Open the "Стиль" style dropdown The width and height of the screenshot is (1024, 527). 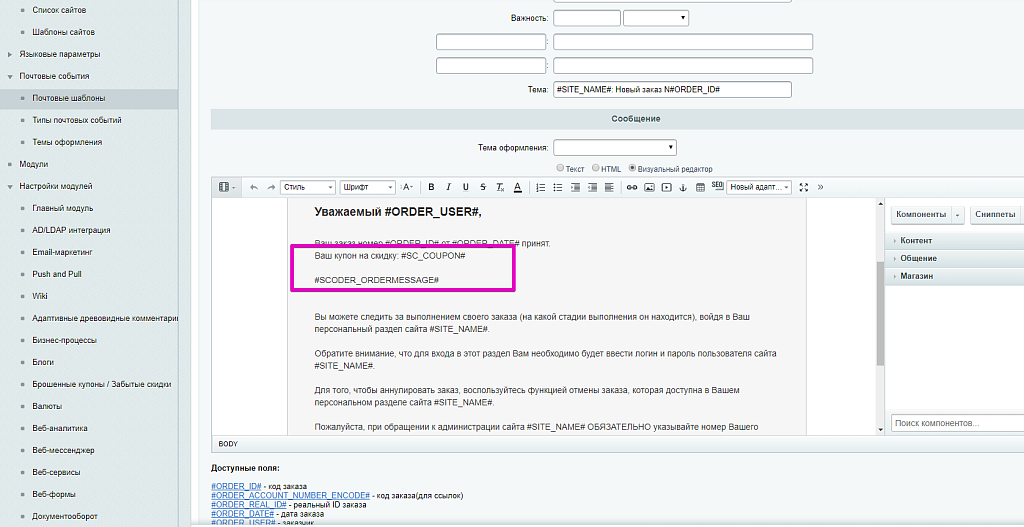coord(308,187)
